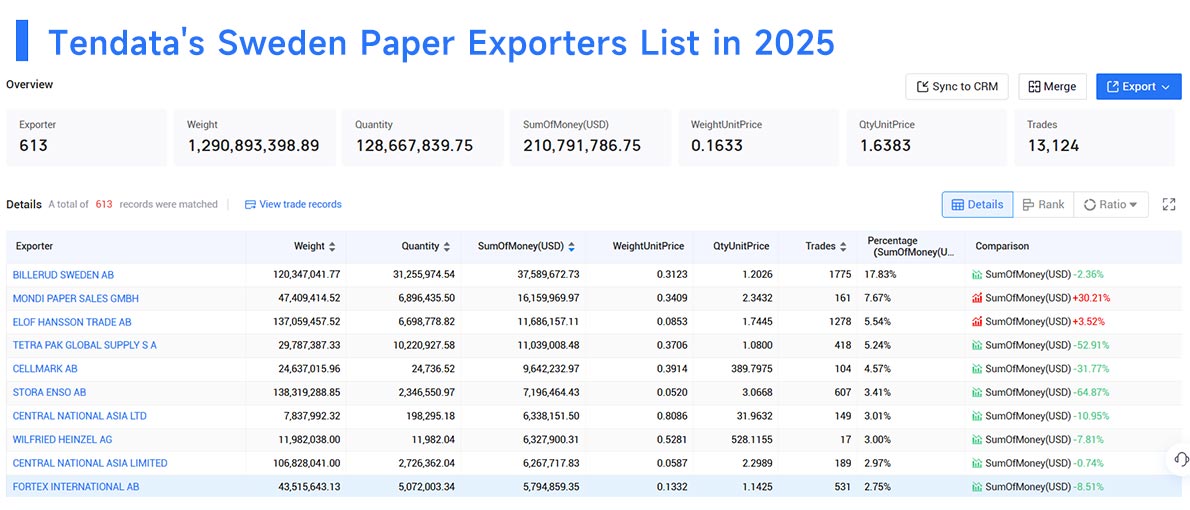Click STORA ENSO's weight value 138,319,288.85
Viewport: 1190px width, 510px height.
pos(307,392)
